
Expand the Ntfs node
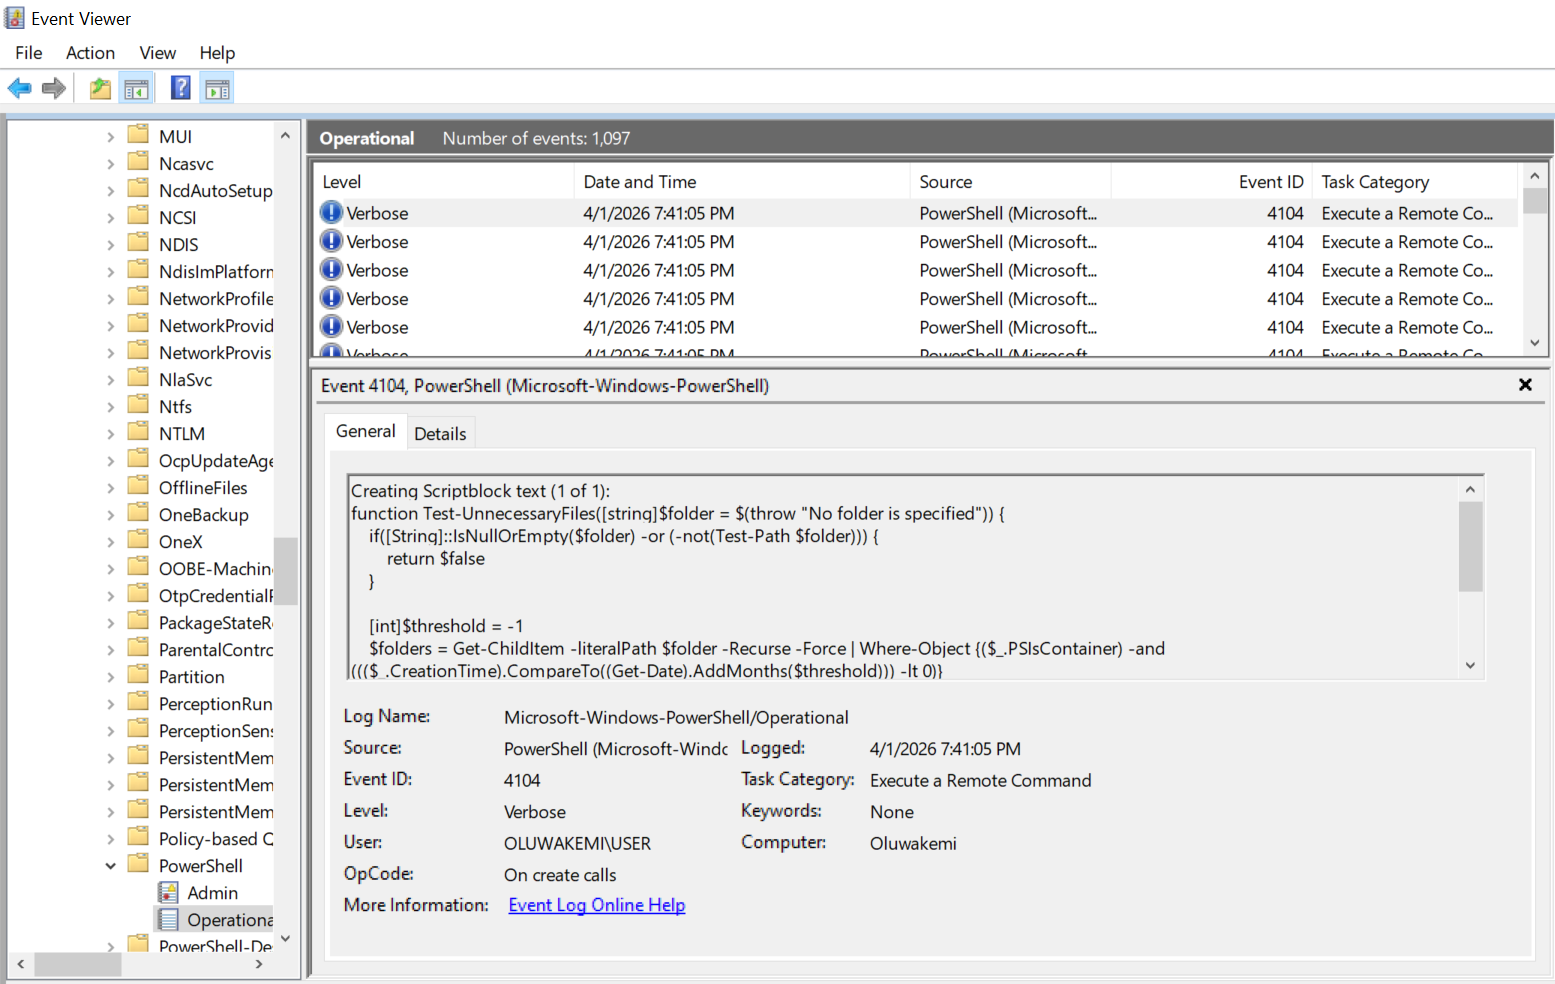pyautogui.click(x=113, y=405)
